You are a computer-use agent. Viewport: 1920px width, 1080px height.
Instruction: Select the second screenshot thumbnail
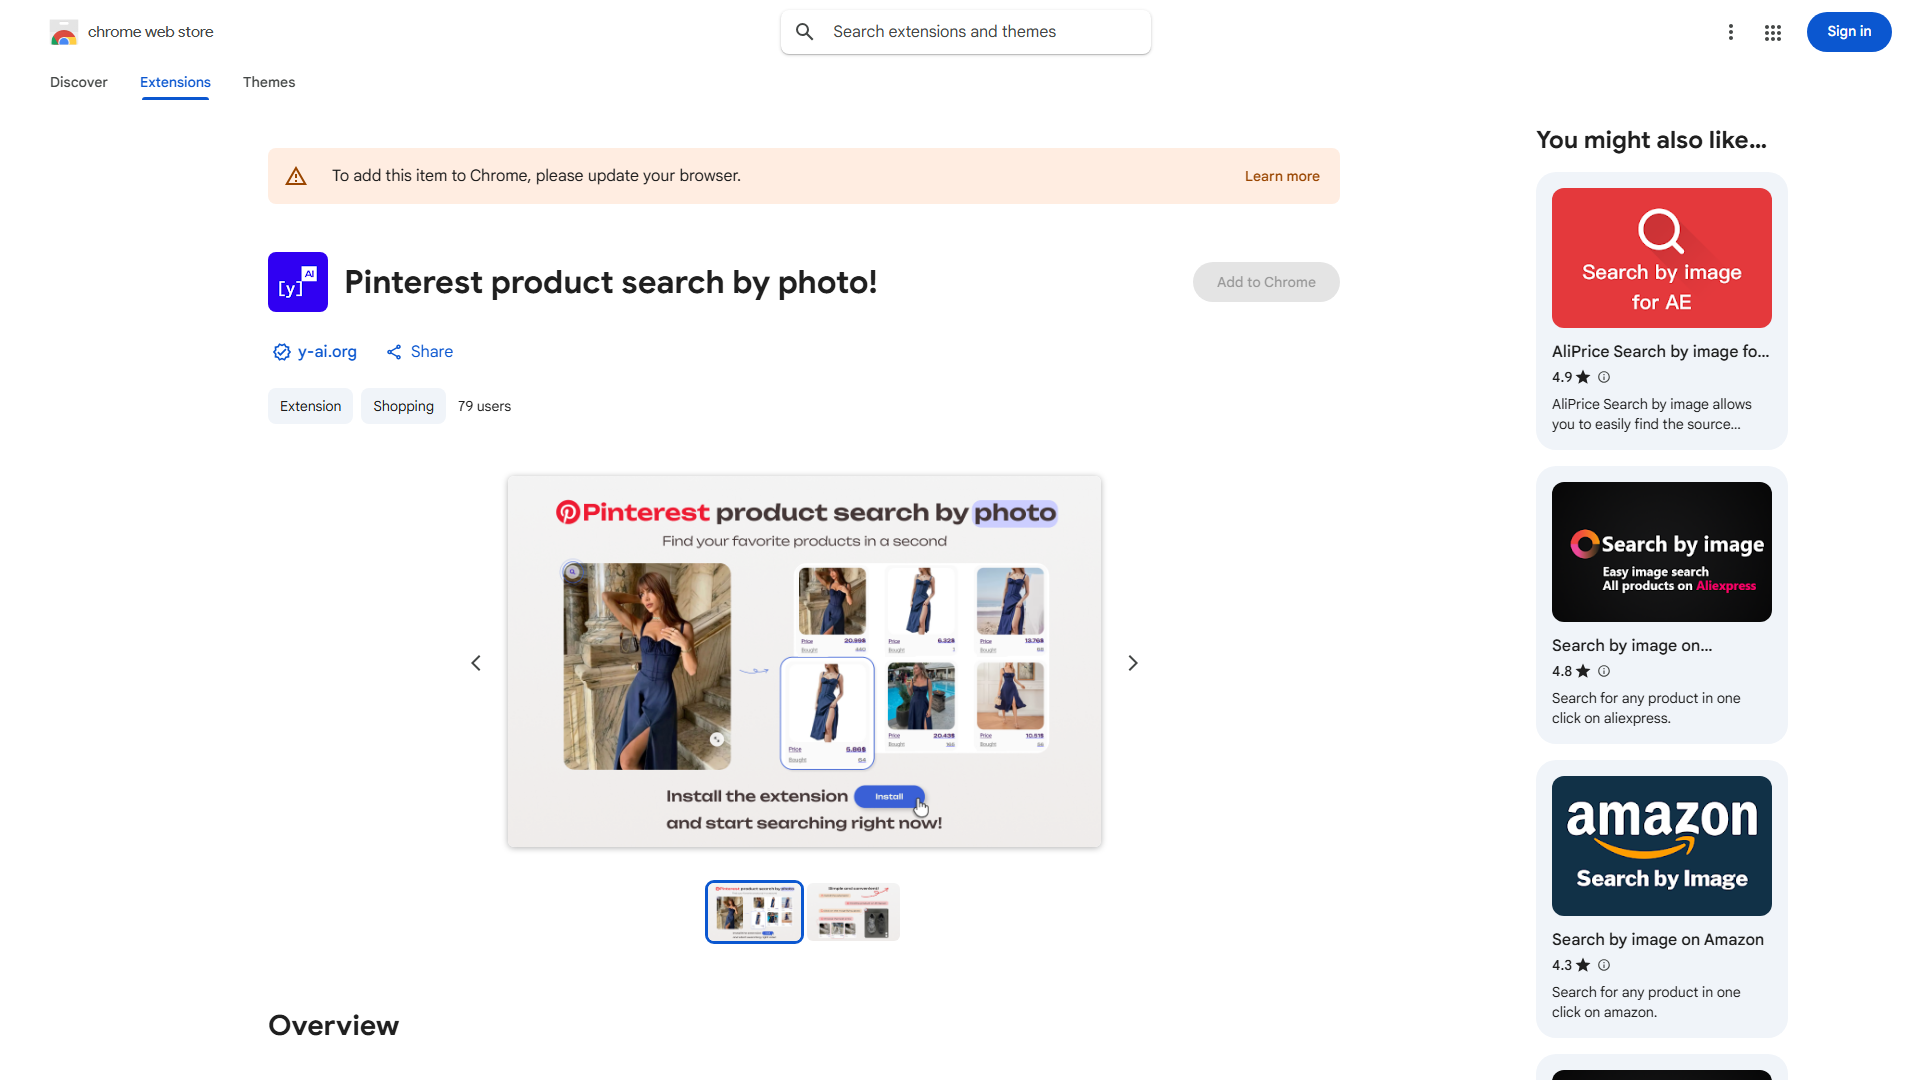[853, 911]
